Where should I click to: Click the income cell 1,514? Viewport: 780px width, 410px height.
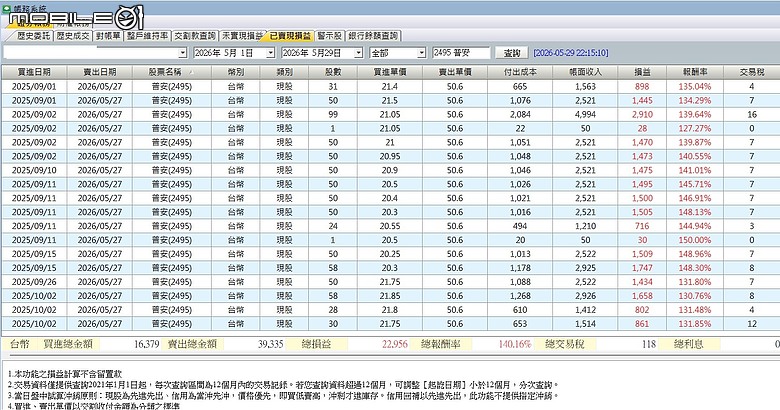coord(585,323)
